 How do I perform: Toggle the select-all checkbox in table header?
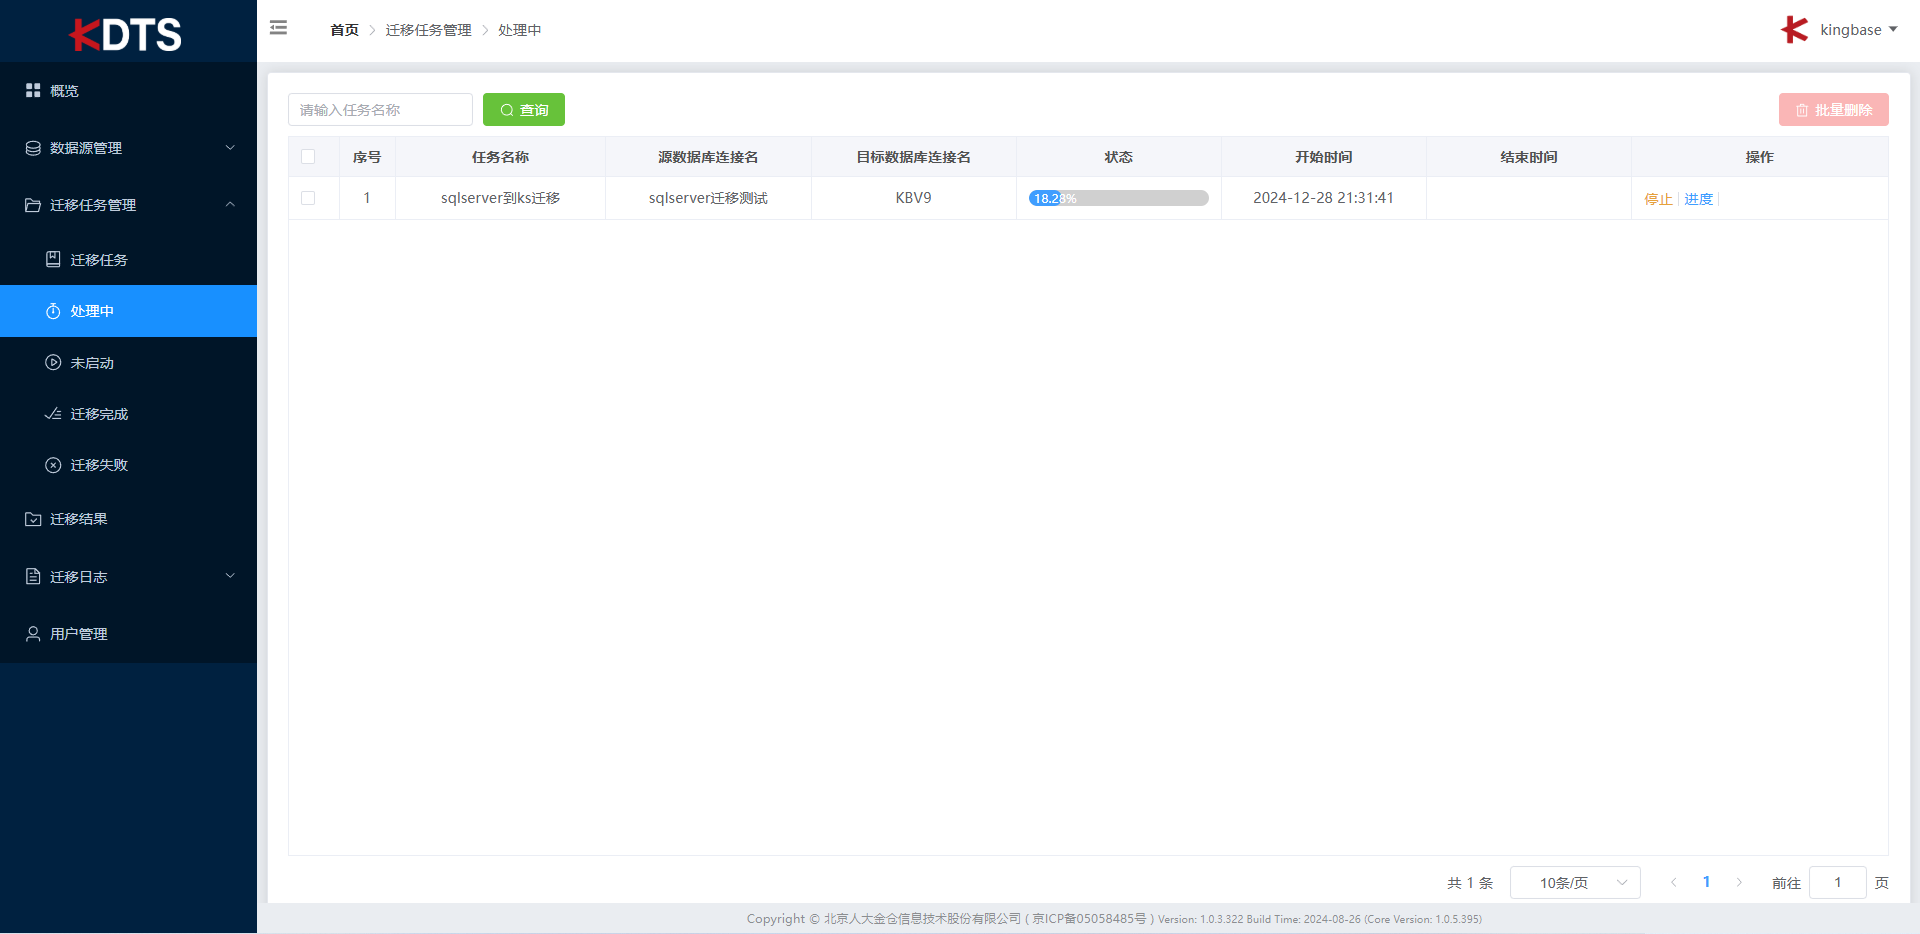(x=308, y=157)
